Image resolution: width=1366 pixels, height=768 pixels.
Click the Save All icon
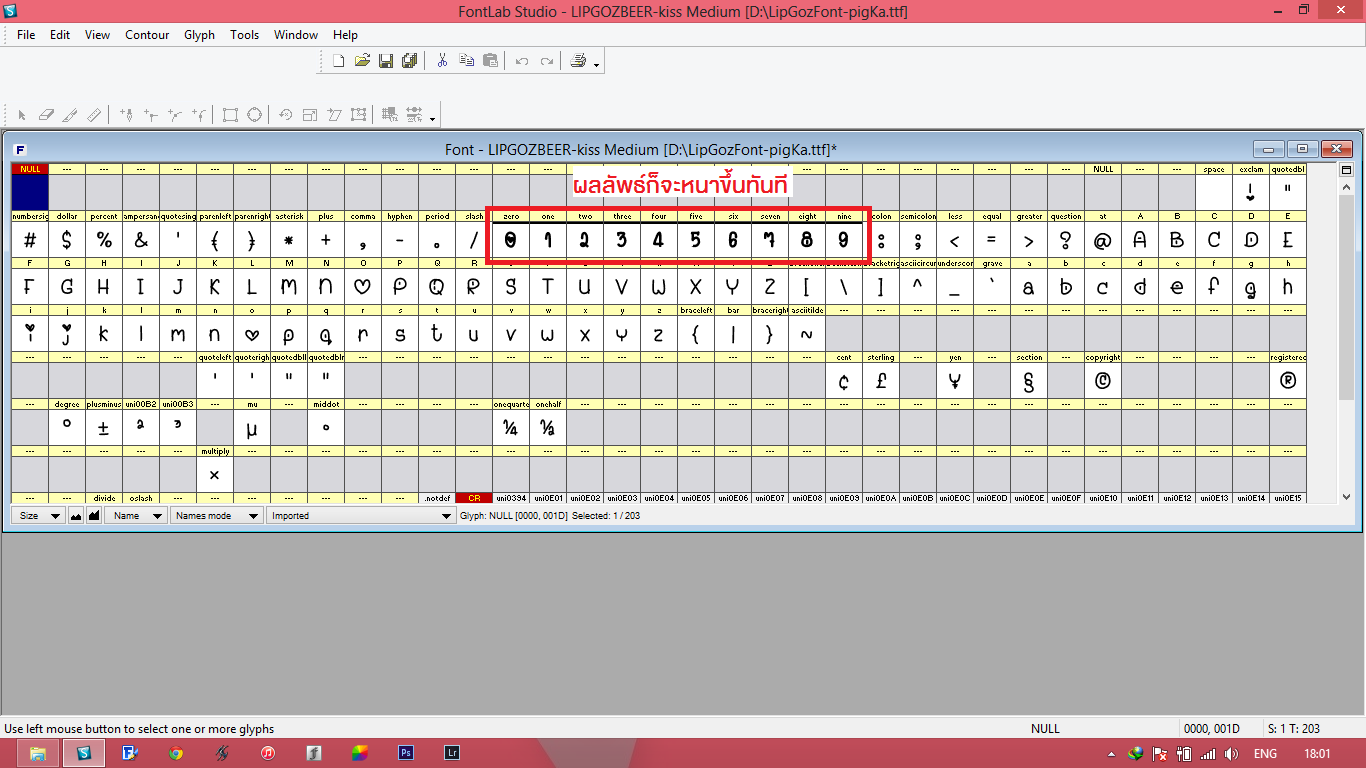[x=408, y=61]
